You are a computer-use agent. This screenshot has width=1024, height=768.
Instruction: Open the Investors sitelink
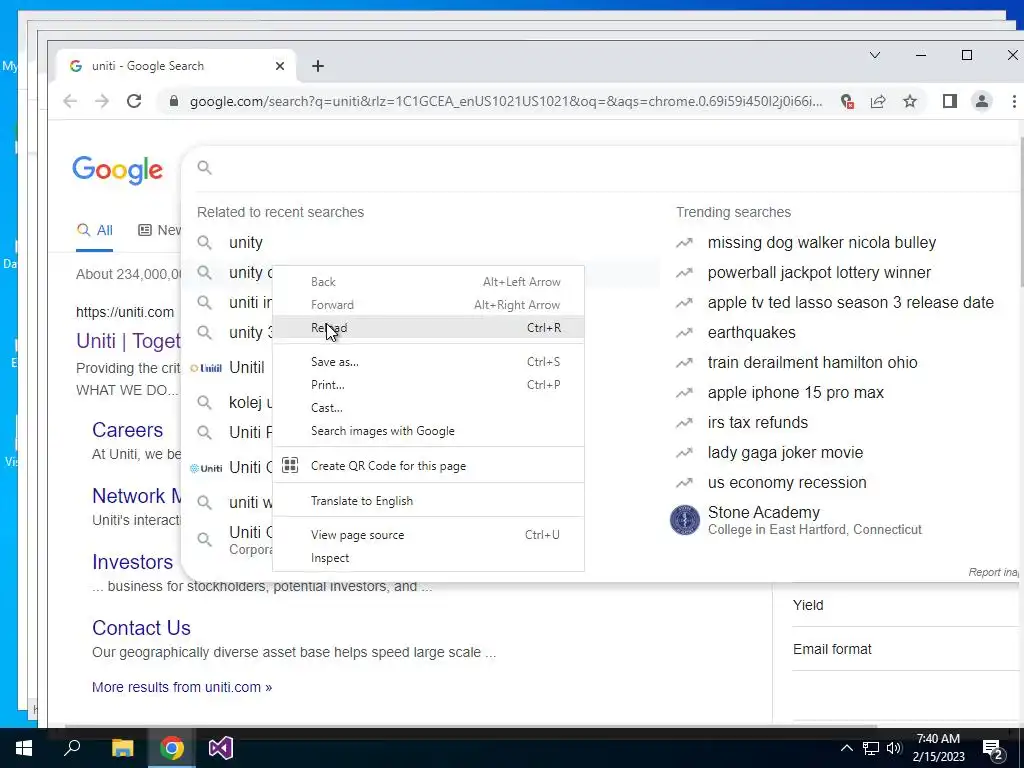133,562
